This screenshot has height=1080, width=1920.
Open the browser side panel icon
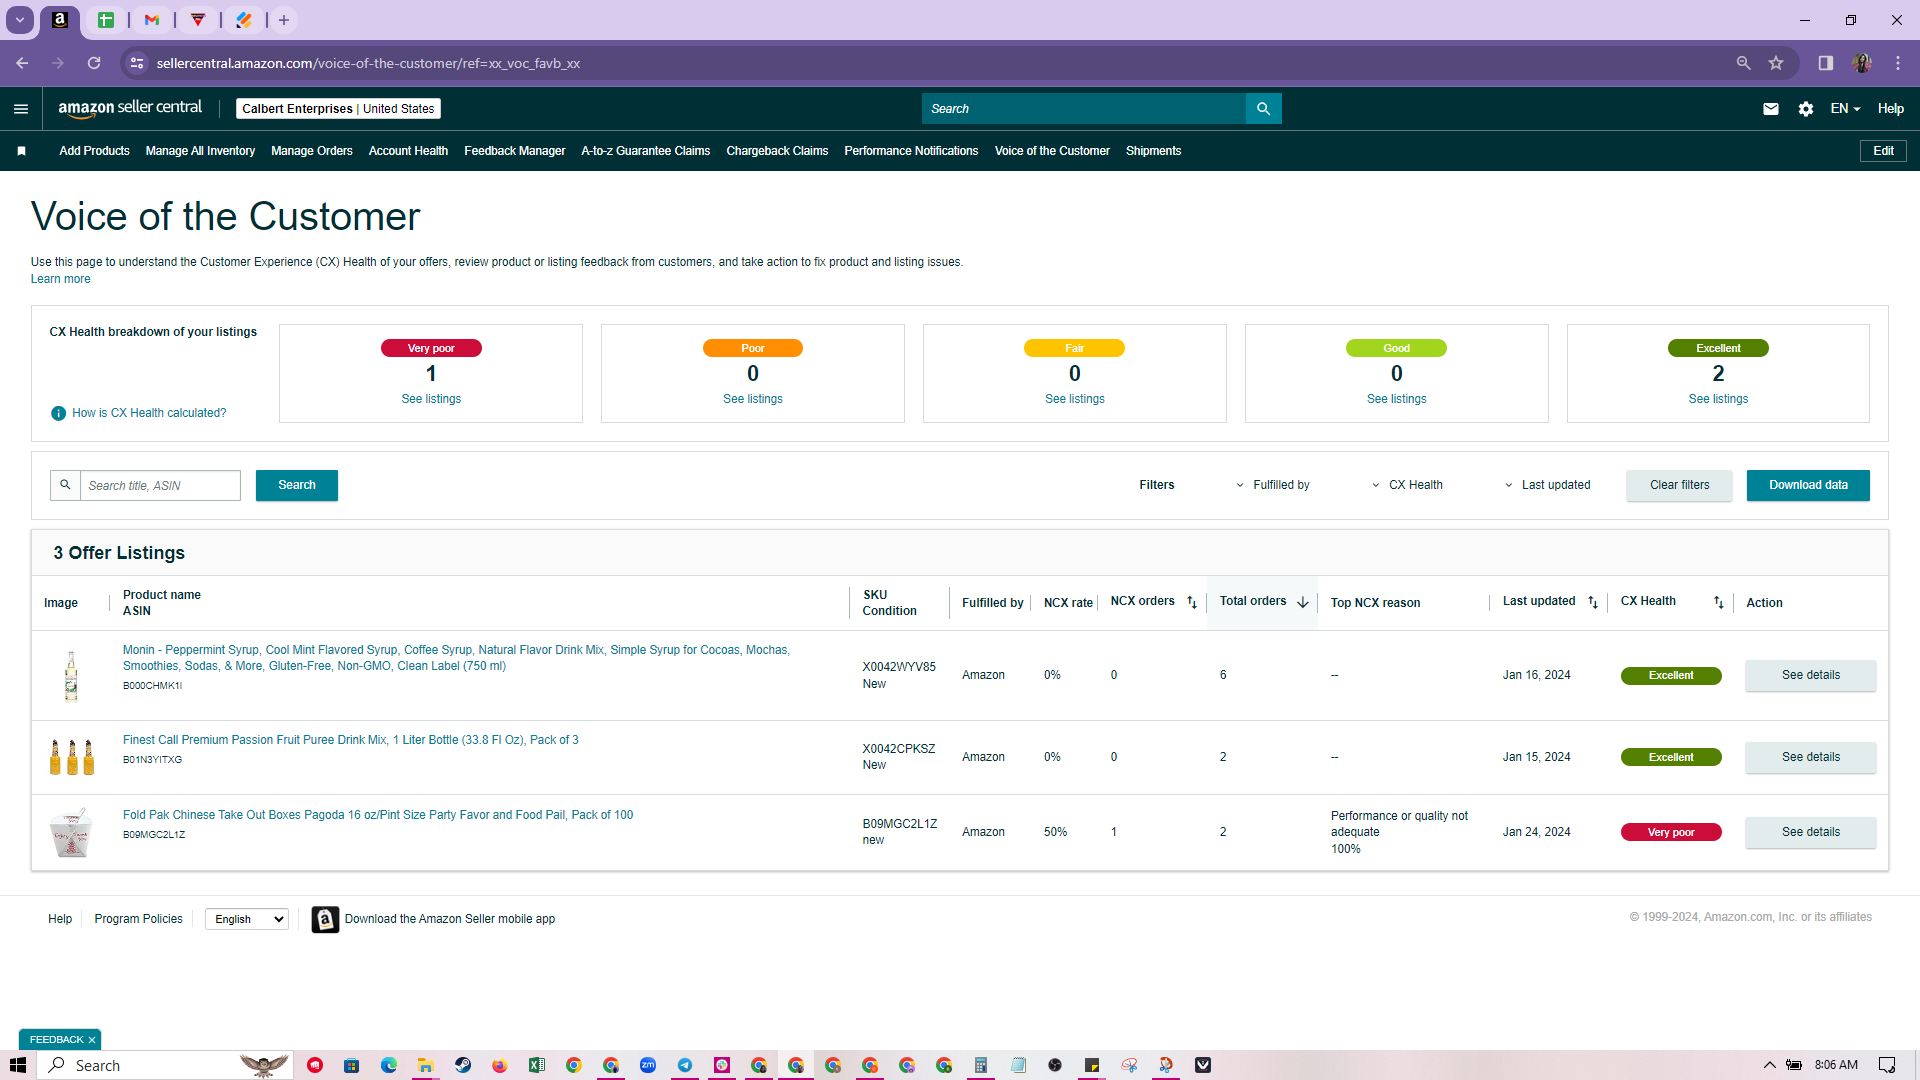[1826, 63]
